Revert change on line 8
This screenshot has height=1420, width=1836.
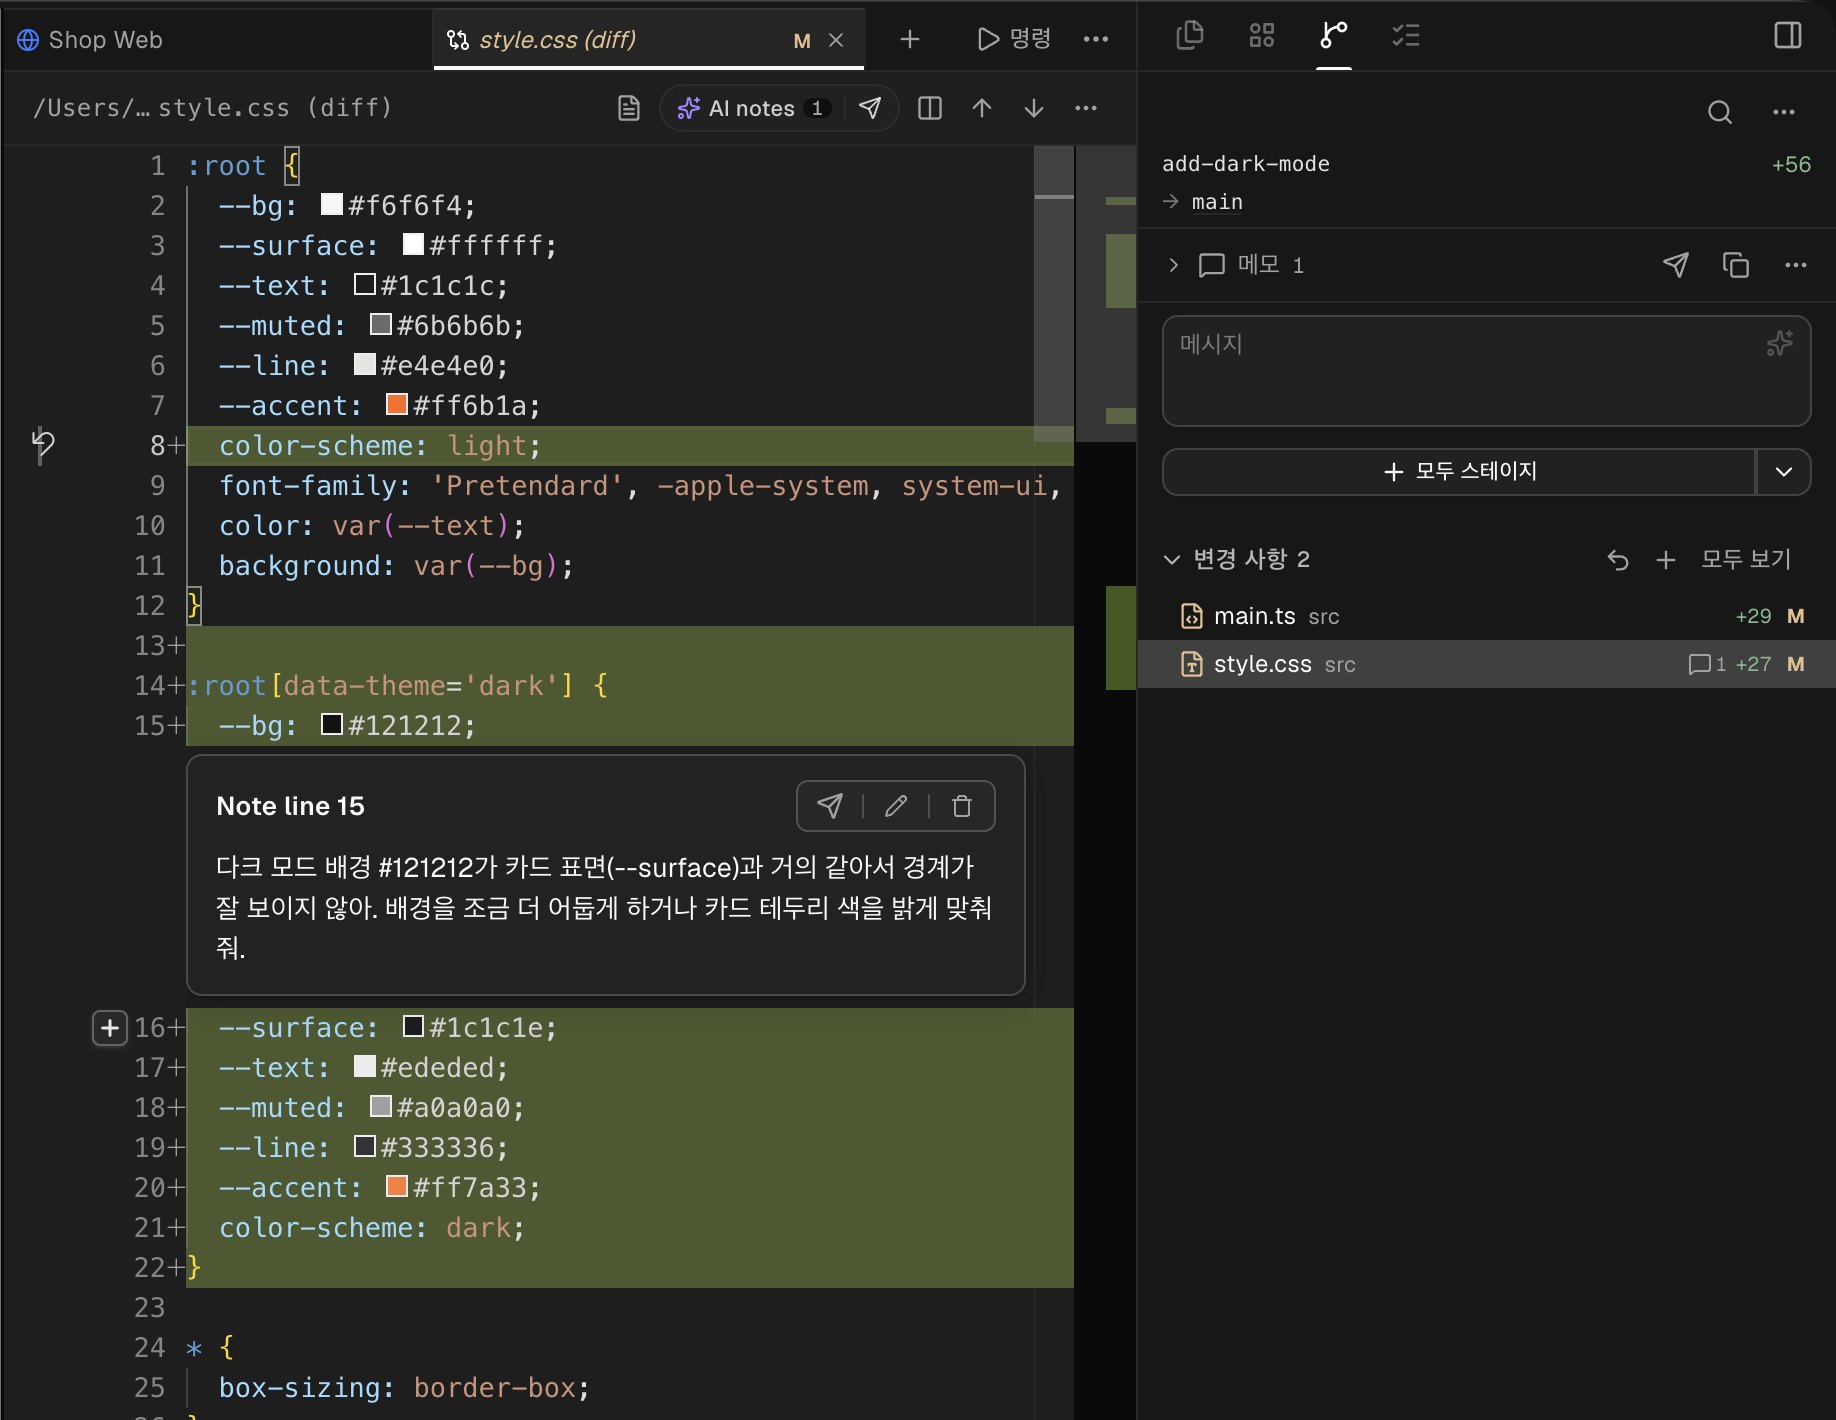[43, 444]
